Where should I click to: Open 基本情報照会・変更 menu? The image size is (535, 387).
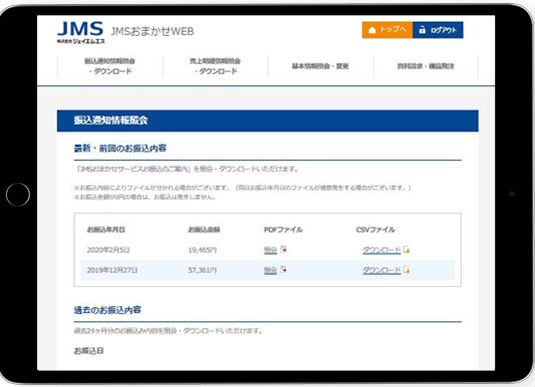320,66
